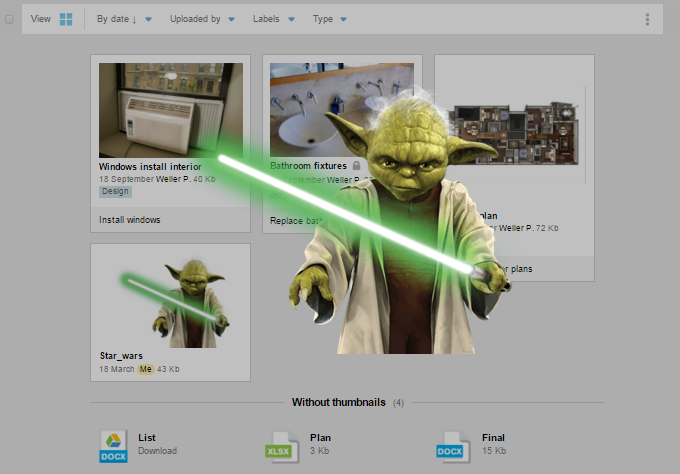The height and width of the screenshot is (474, 680).
Task: Click the Download link under List
Action: (157, 451)
